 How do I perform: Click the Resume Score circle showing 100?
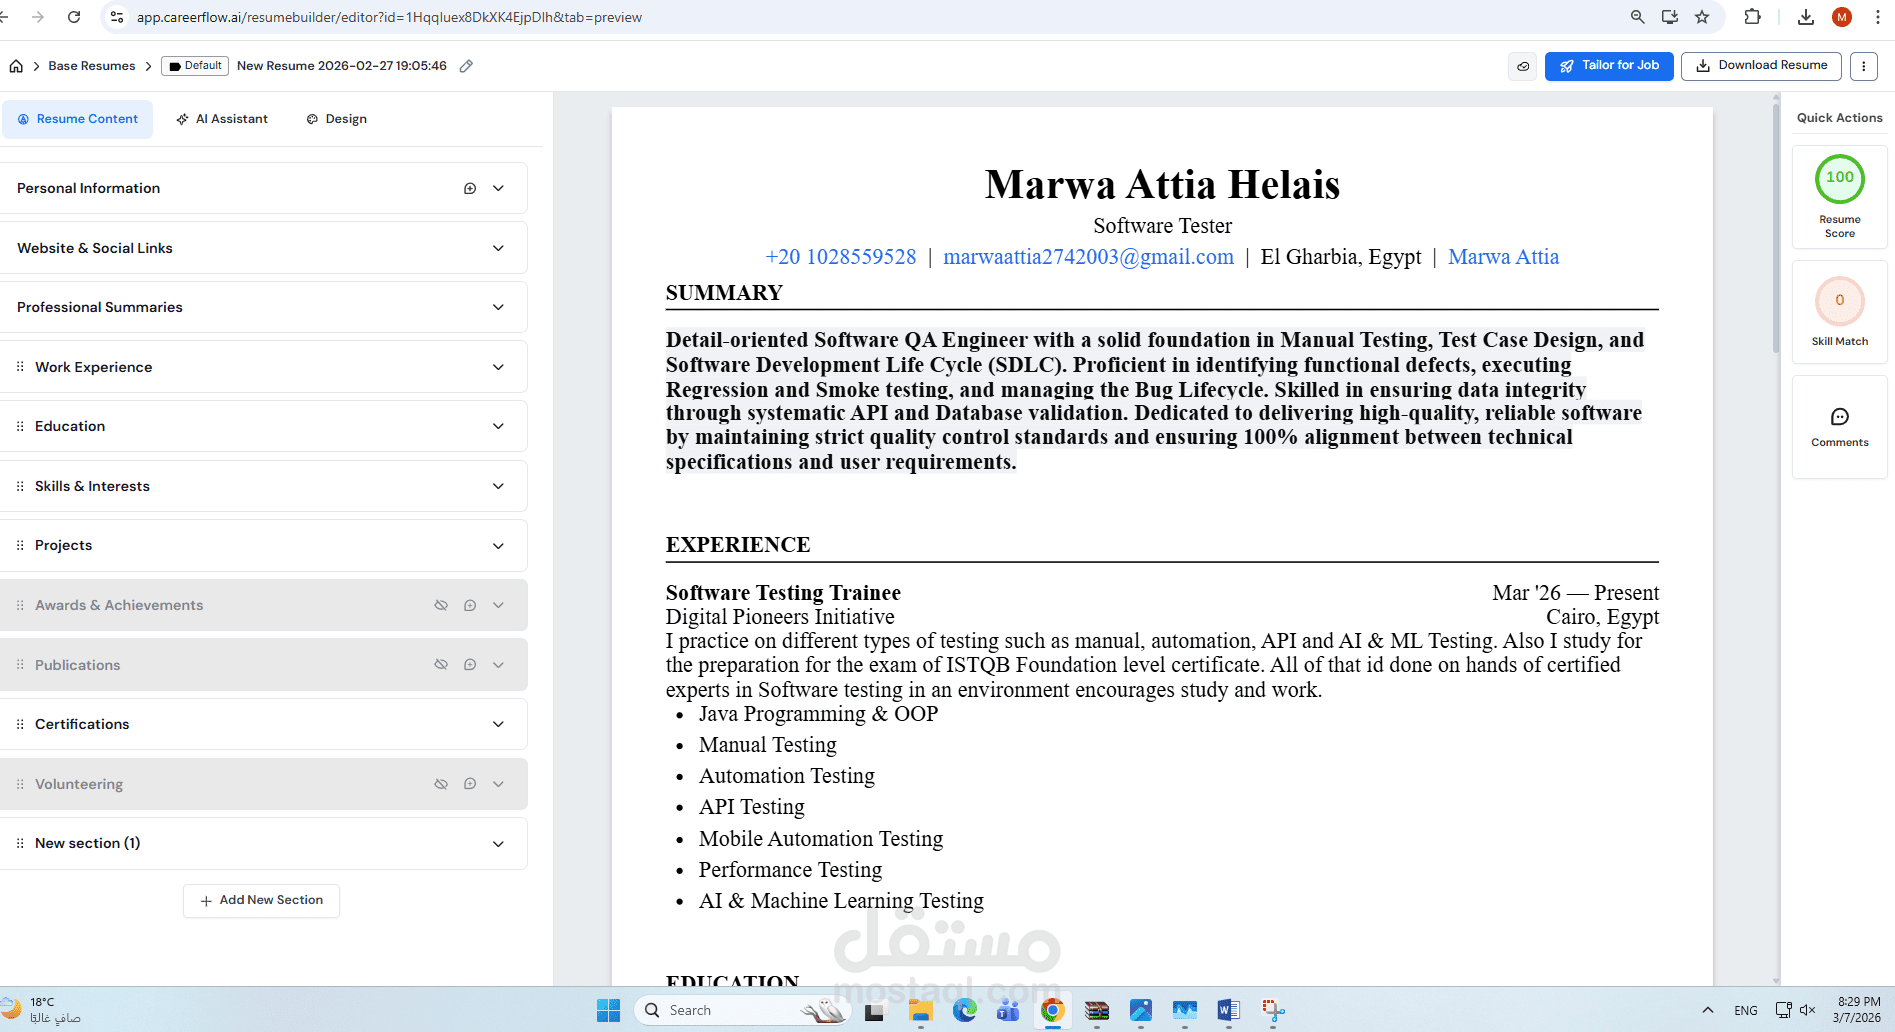(x=1840, y=178)
